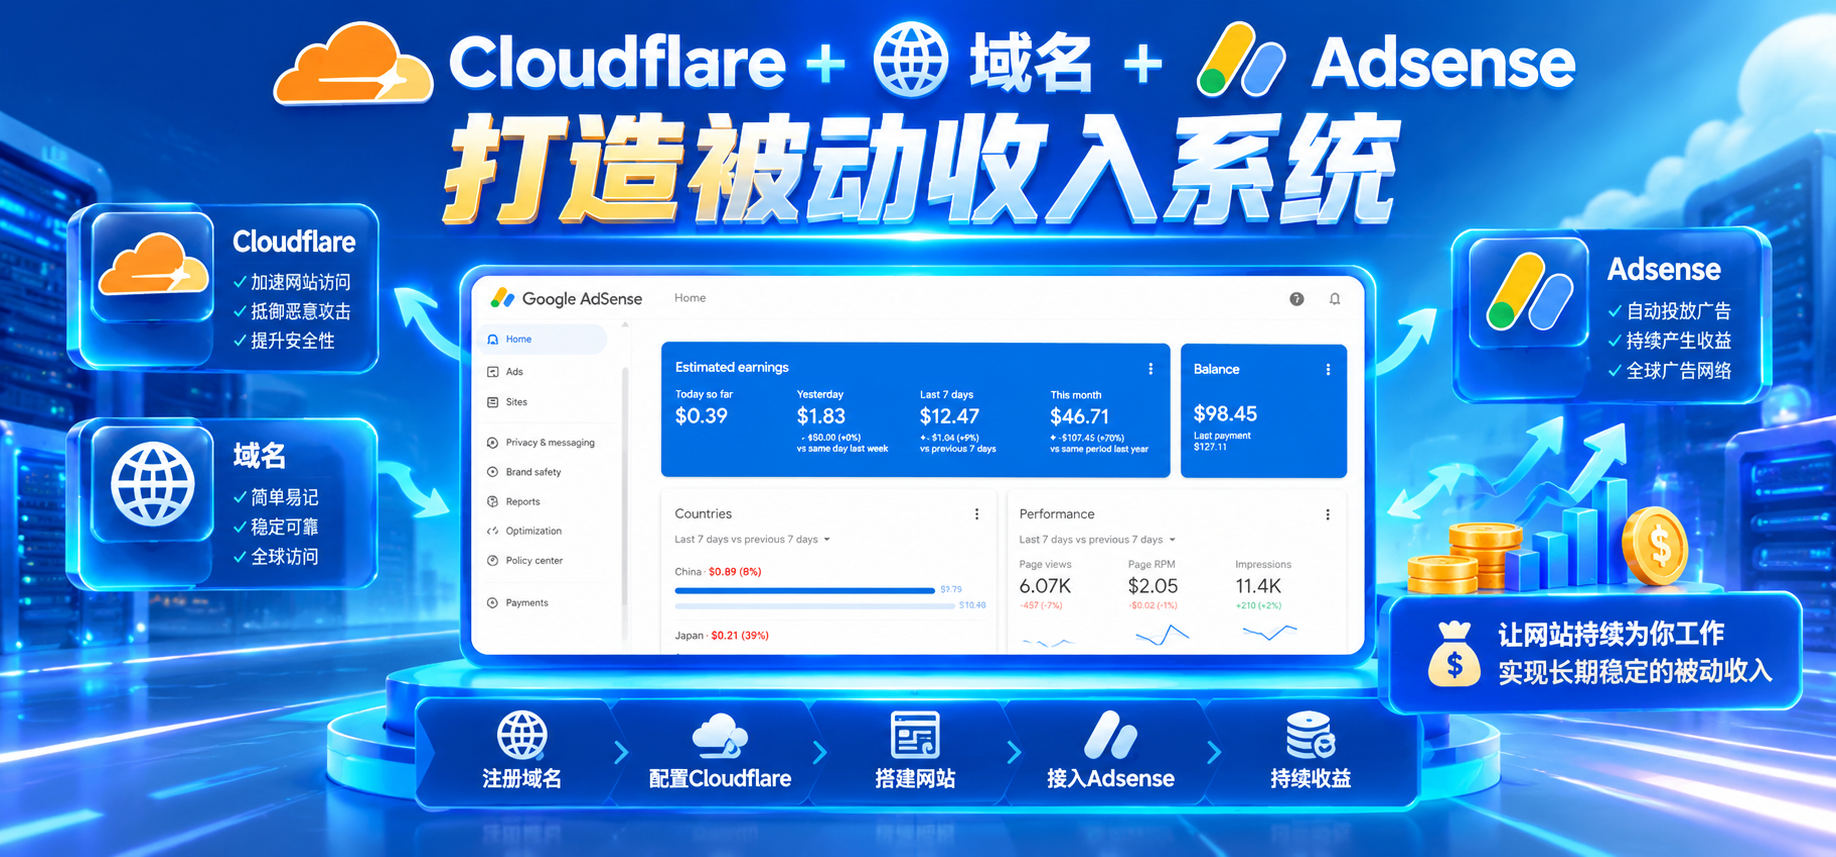Open Estimated earnings three-dot menu
This screenshot has width=1836, height=857.
click(1151, 369)
